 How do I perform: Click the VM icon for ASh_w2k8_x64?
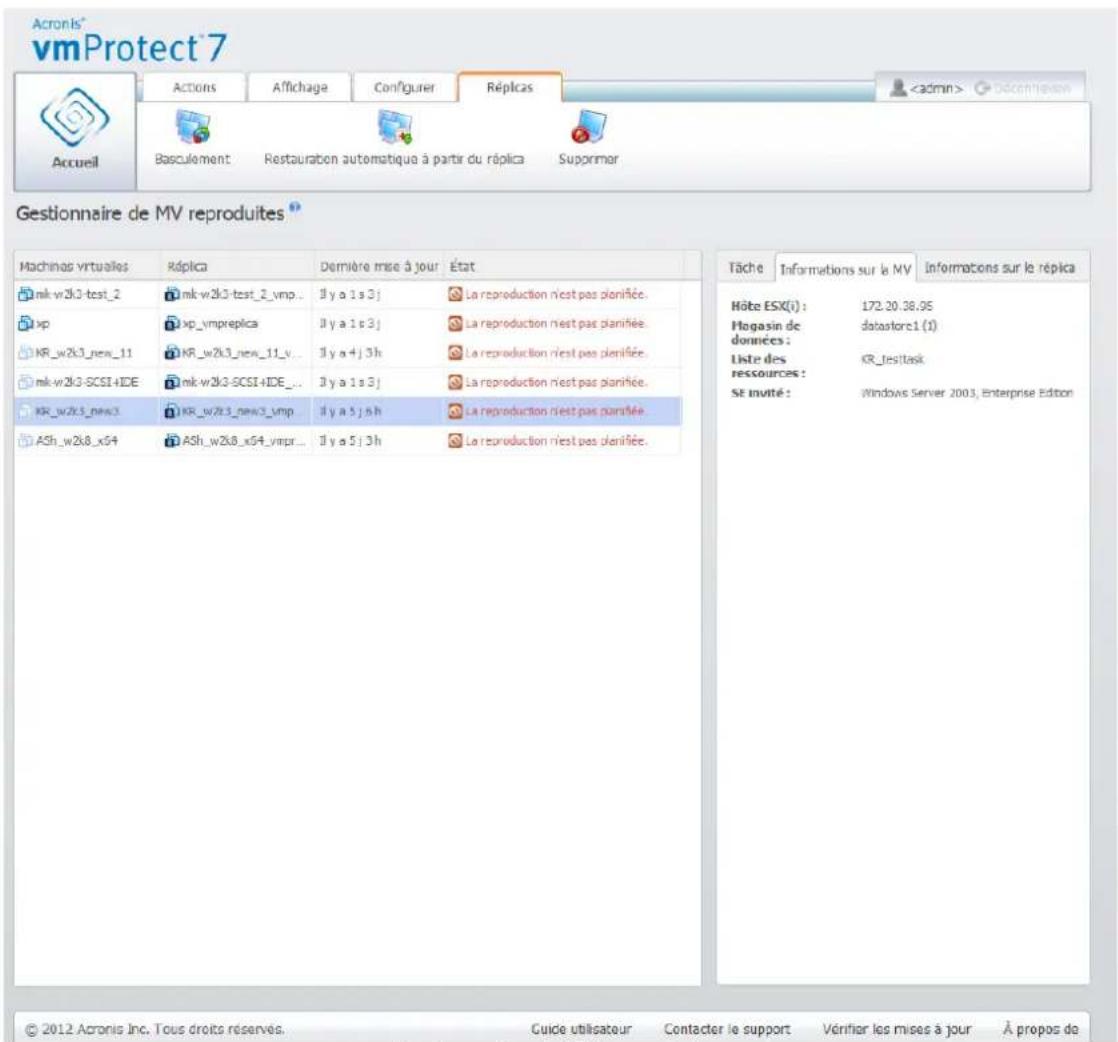pyautogui.click(x=26, y=441)
